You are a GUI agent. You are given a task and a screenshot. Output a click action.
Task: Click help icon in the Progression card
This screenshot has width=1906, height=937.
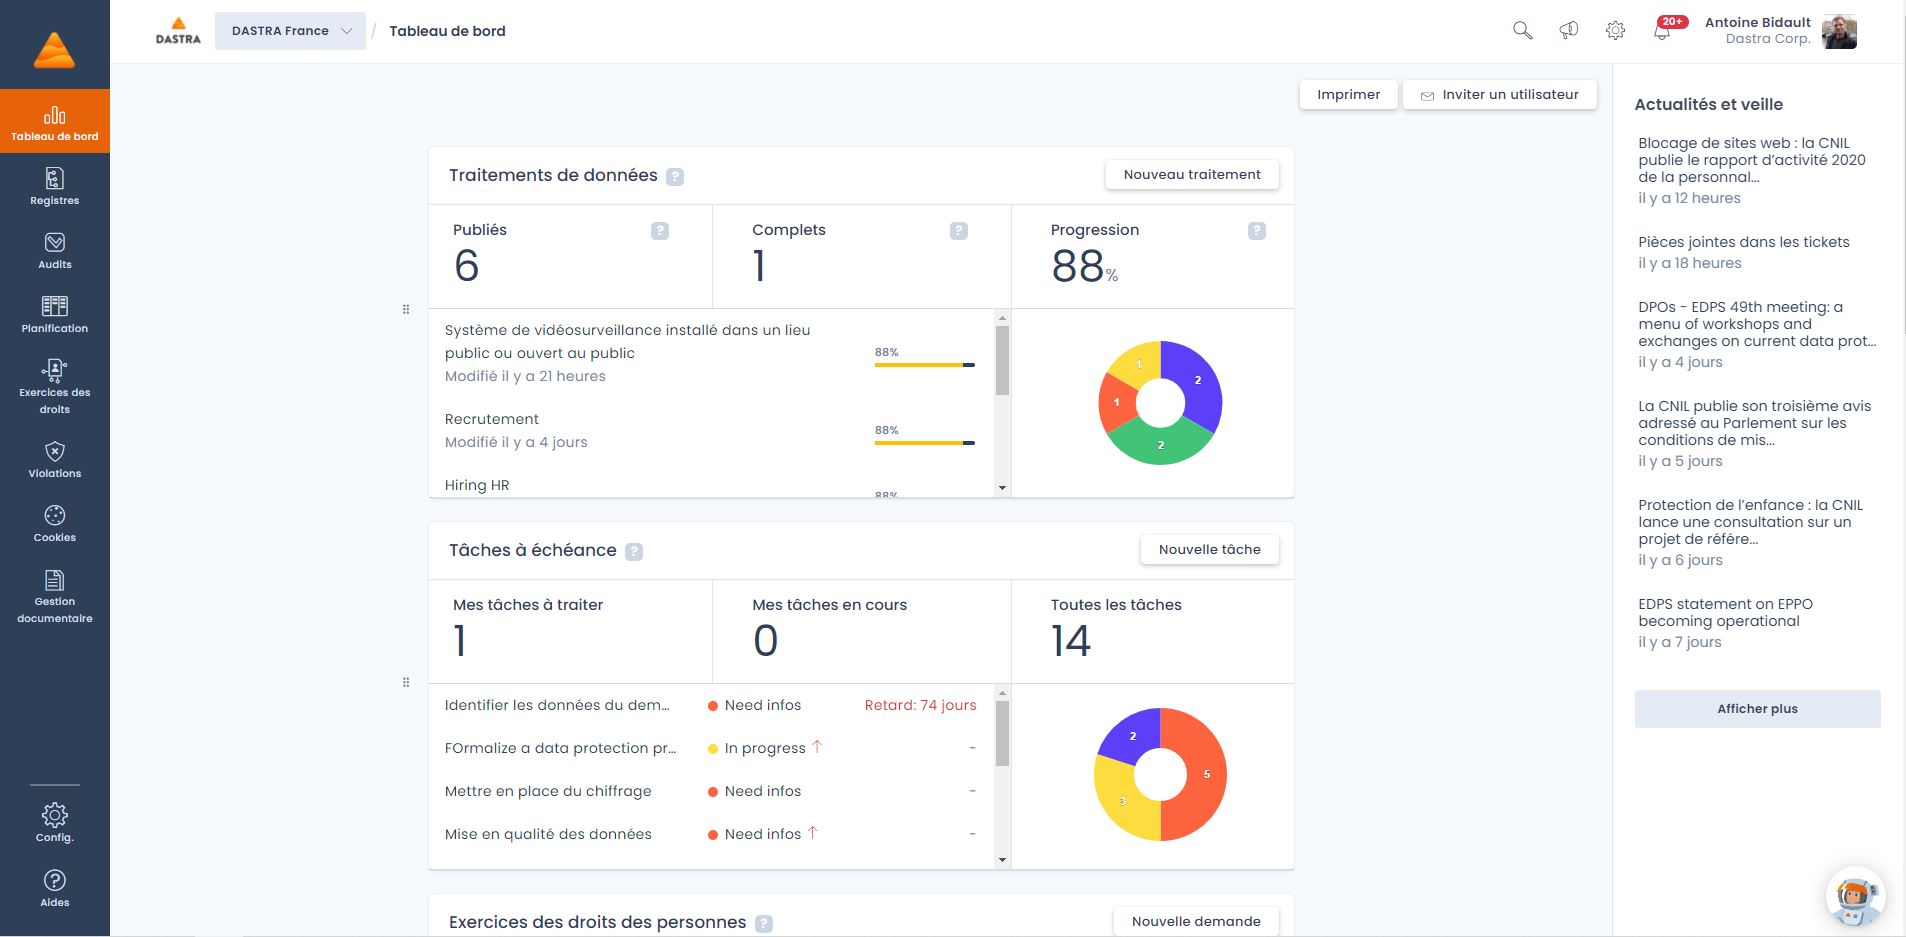coord(1257,231)
